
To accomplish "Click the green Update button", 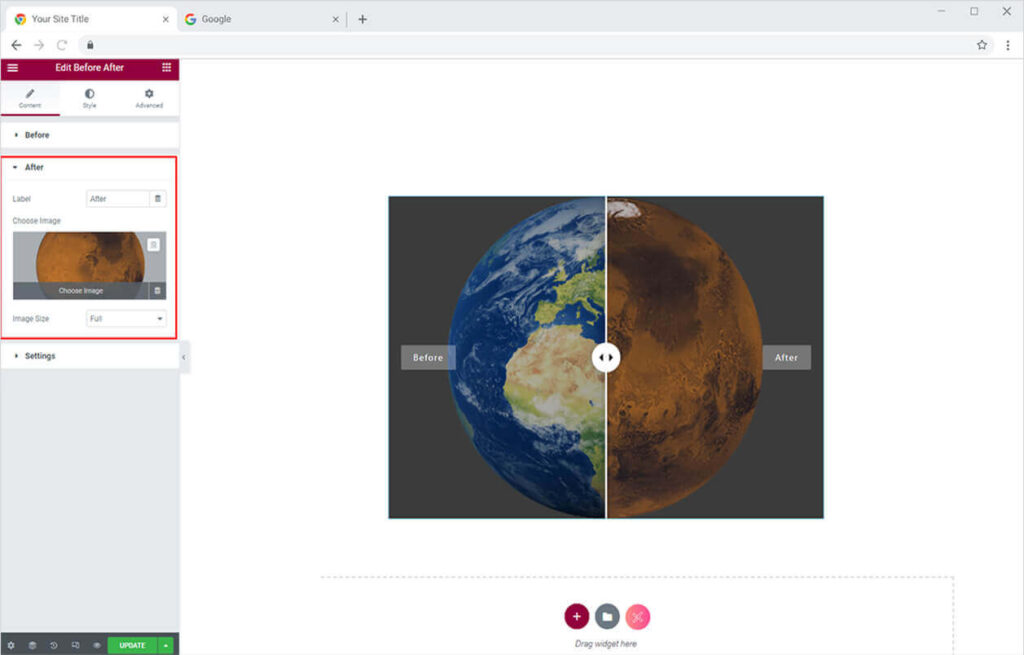I will [132, 645].
